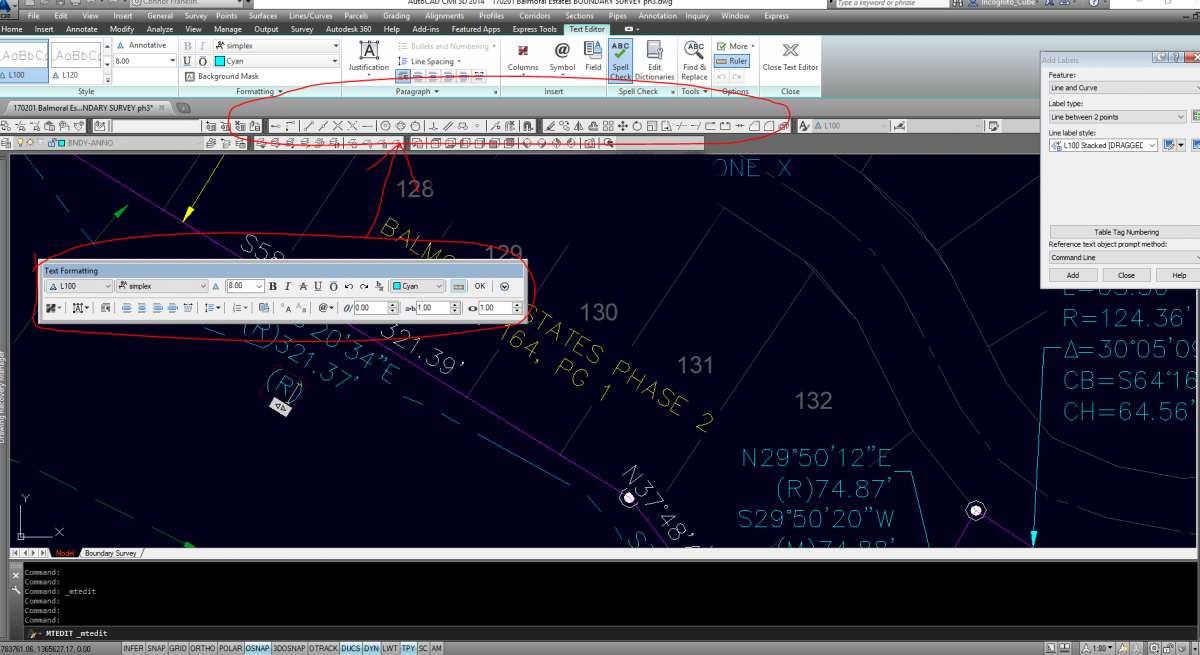Click Background Mask in Formatting panel
This screenshot has height=655, width=1200.
click(x=221, y=76)
